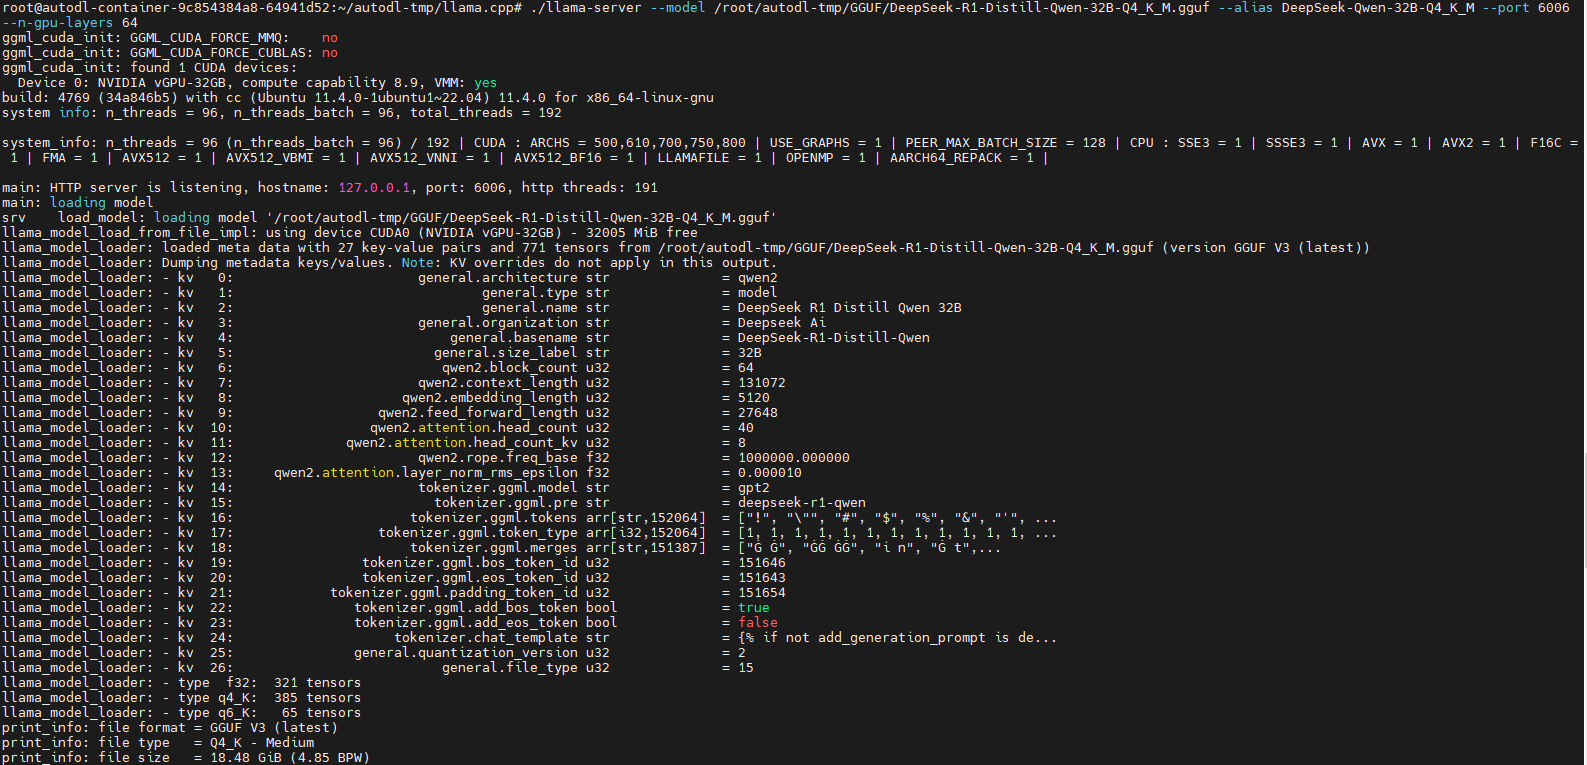Viewport: 1587px width, 765px height.
Task: Click the 'tokenizer.chat_template' key
Action: (486, 638)
